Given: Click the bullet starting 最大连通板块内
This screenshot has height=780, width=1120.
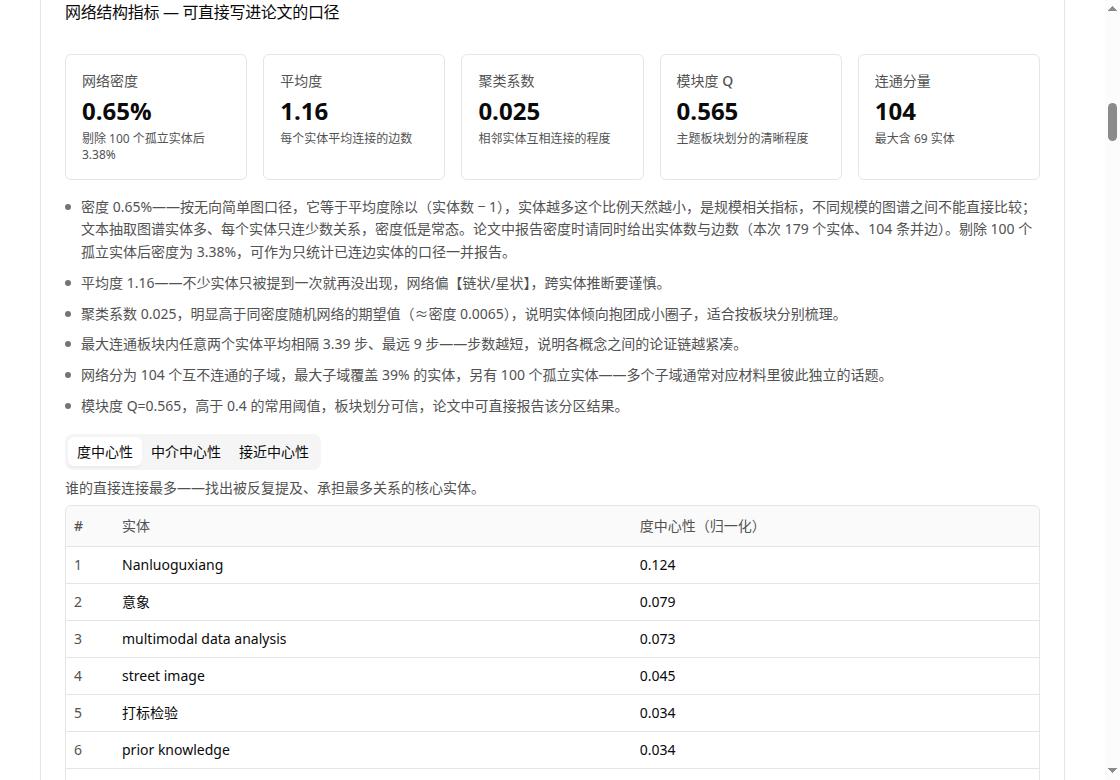Looking at the screenshot, I should pyautogui.click(x=411, y=344).
